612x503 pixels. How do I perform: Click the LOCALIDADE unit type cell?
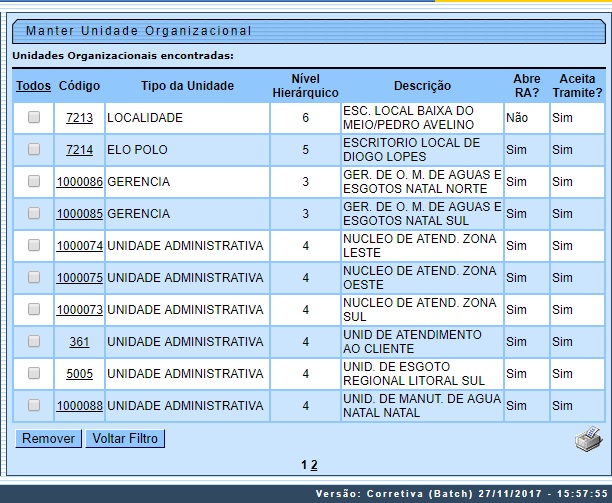click(187, 118)
